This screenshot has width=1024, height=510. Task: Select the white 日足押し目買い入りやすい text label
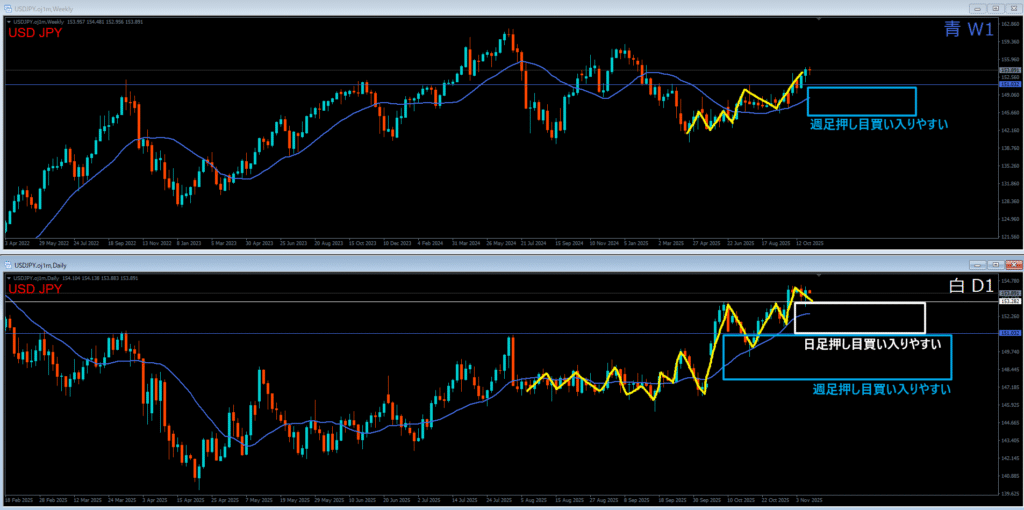pos(872,344)
